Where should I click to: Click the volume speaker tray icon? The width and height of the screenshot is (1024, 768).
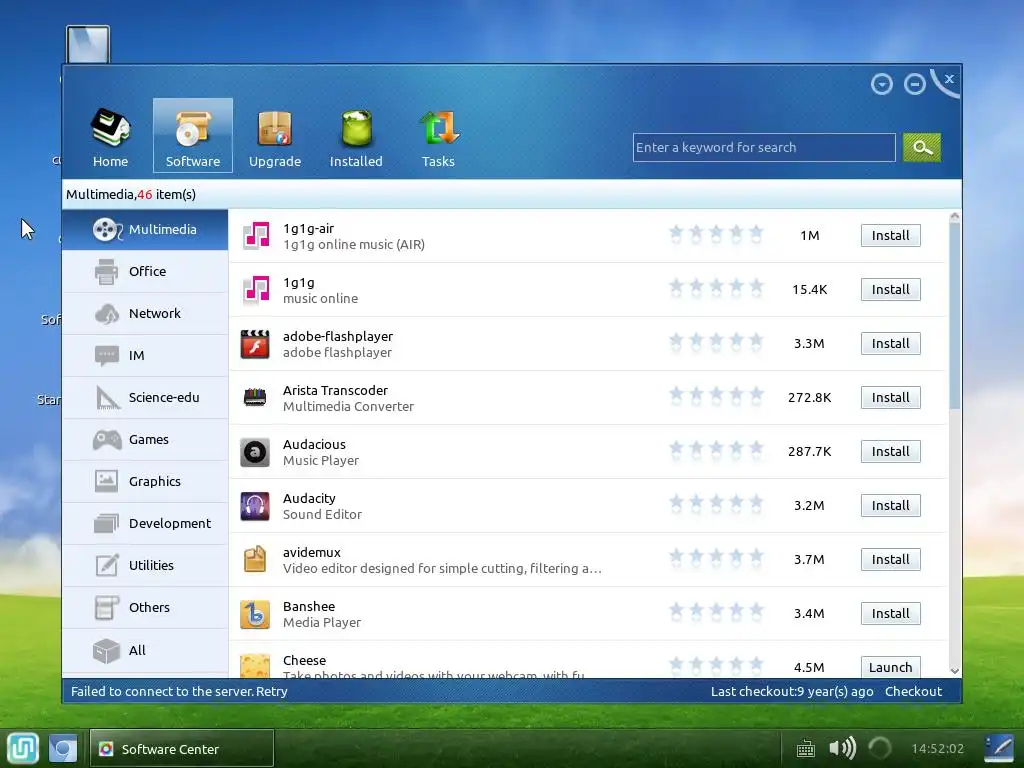[842, 748]
